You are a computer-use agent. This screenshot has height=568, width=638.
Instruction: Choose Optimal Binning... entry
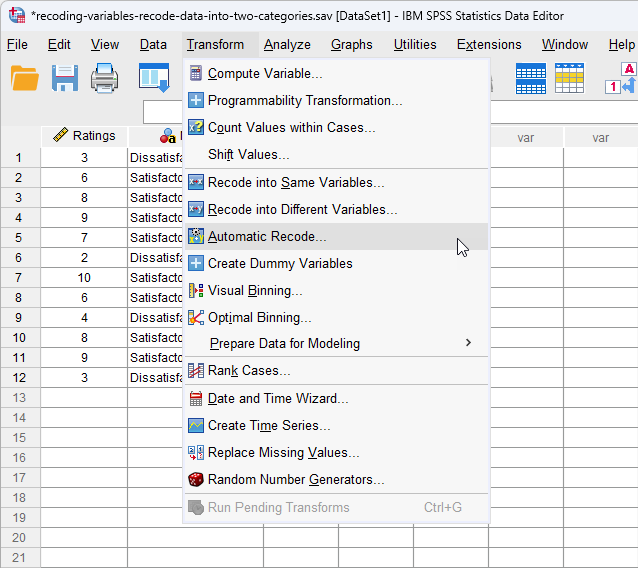[336, 317]
